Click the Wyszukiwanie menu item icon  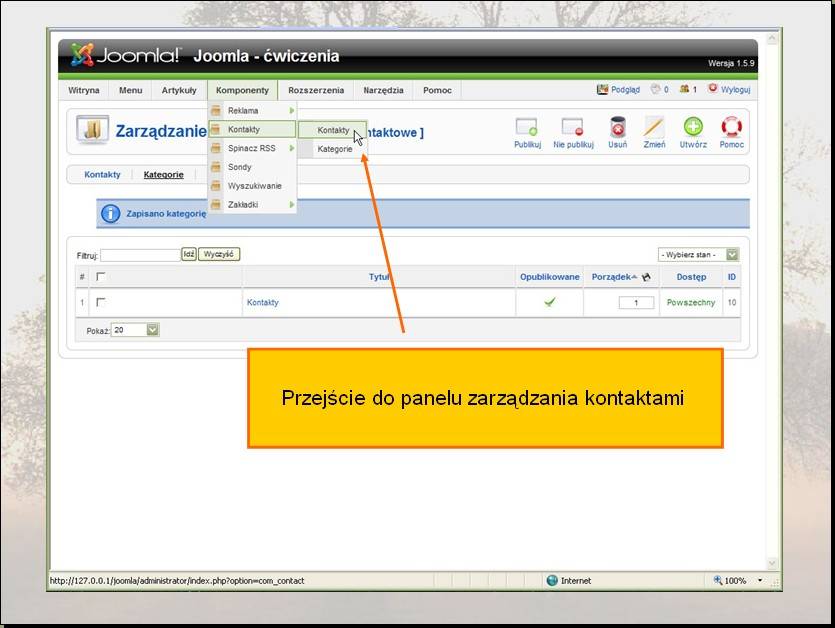pos(216,186)
